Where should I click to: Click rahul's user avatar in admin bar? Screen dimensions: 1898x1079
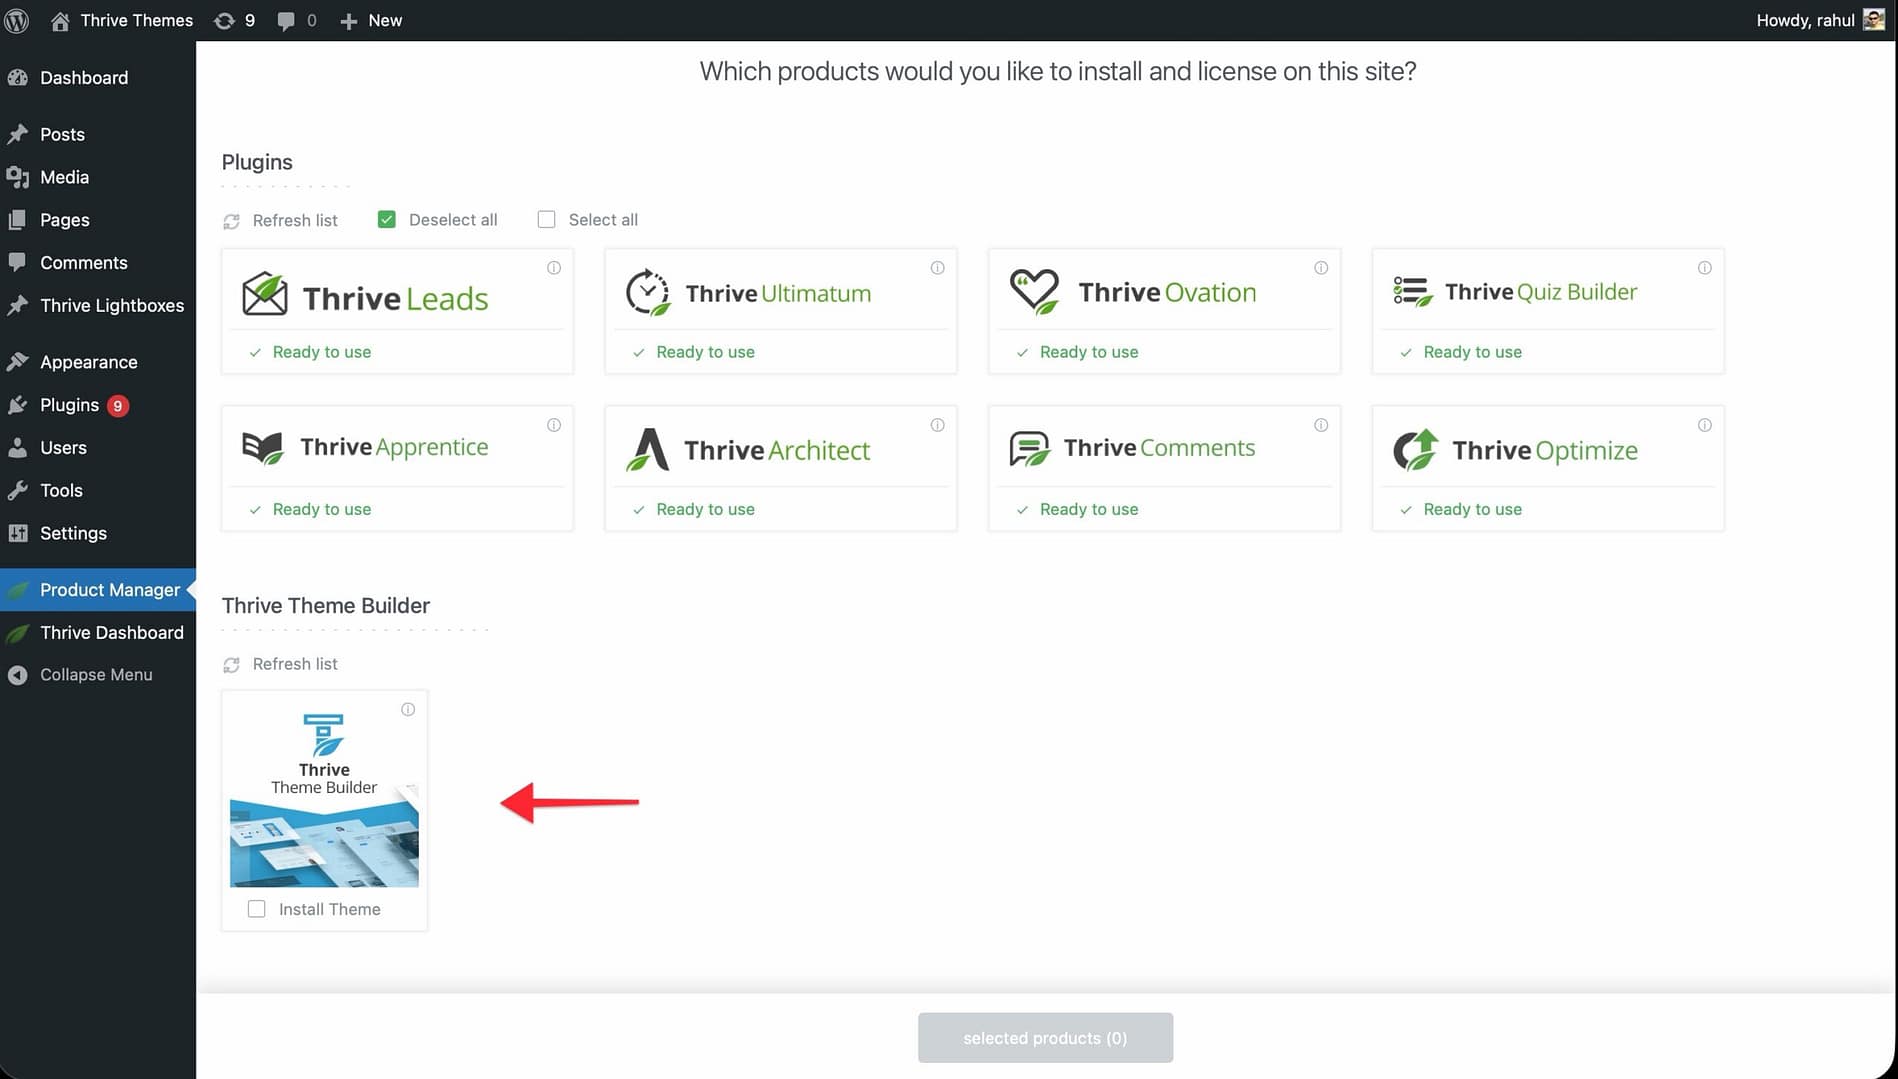pos(1873,20)
